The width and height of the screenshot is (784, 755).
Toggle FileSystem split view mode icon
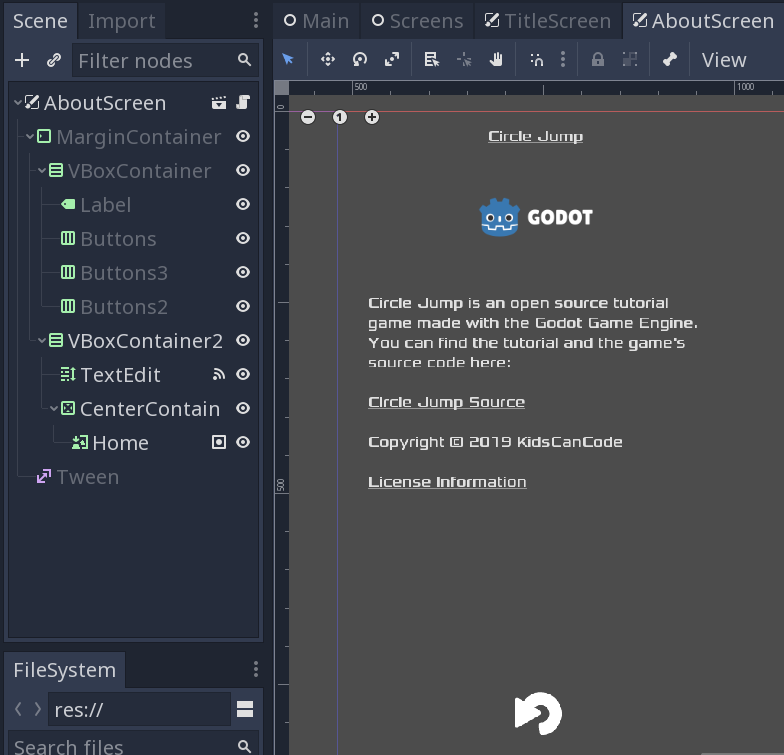click(x=245, y=709)
